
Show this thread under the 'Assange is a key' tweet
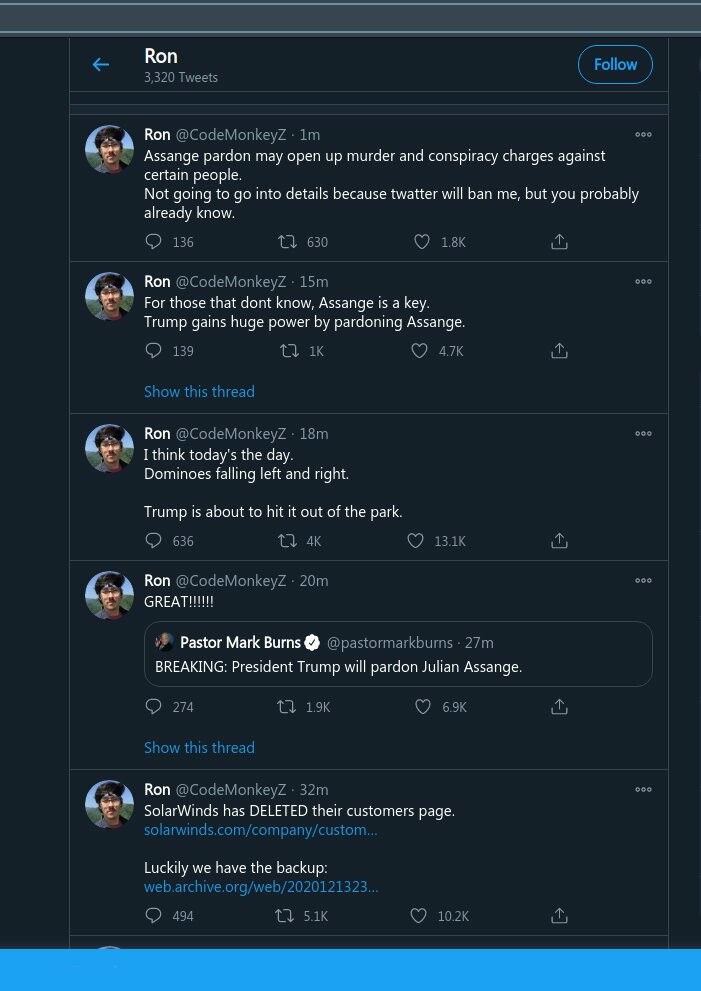click(x=199, y=392)
